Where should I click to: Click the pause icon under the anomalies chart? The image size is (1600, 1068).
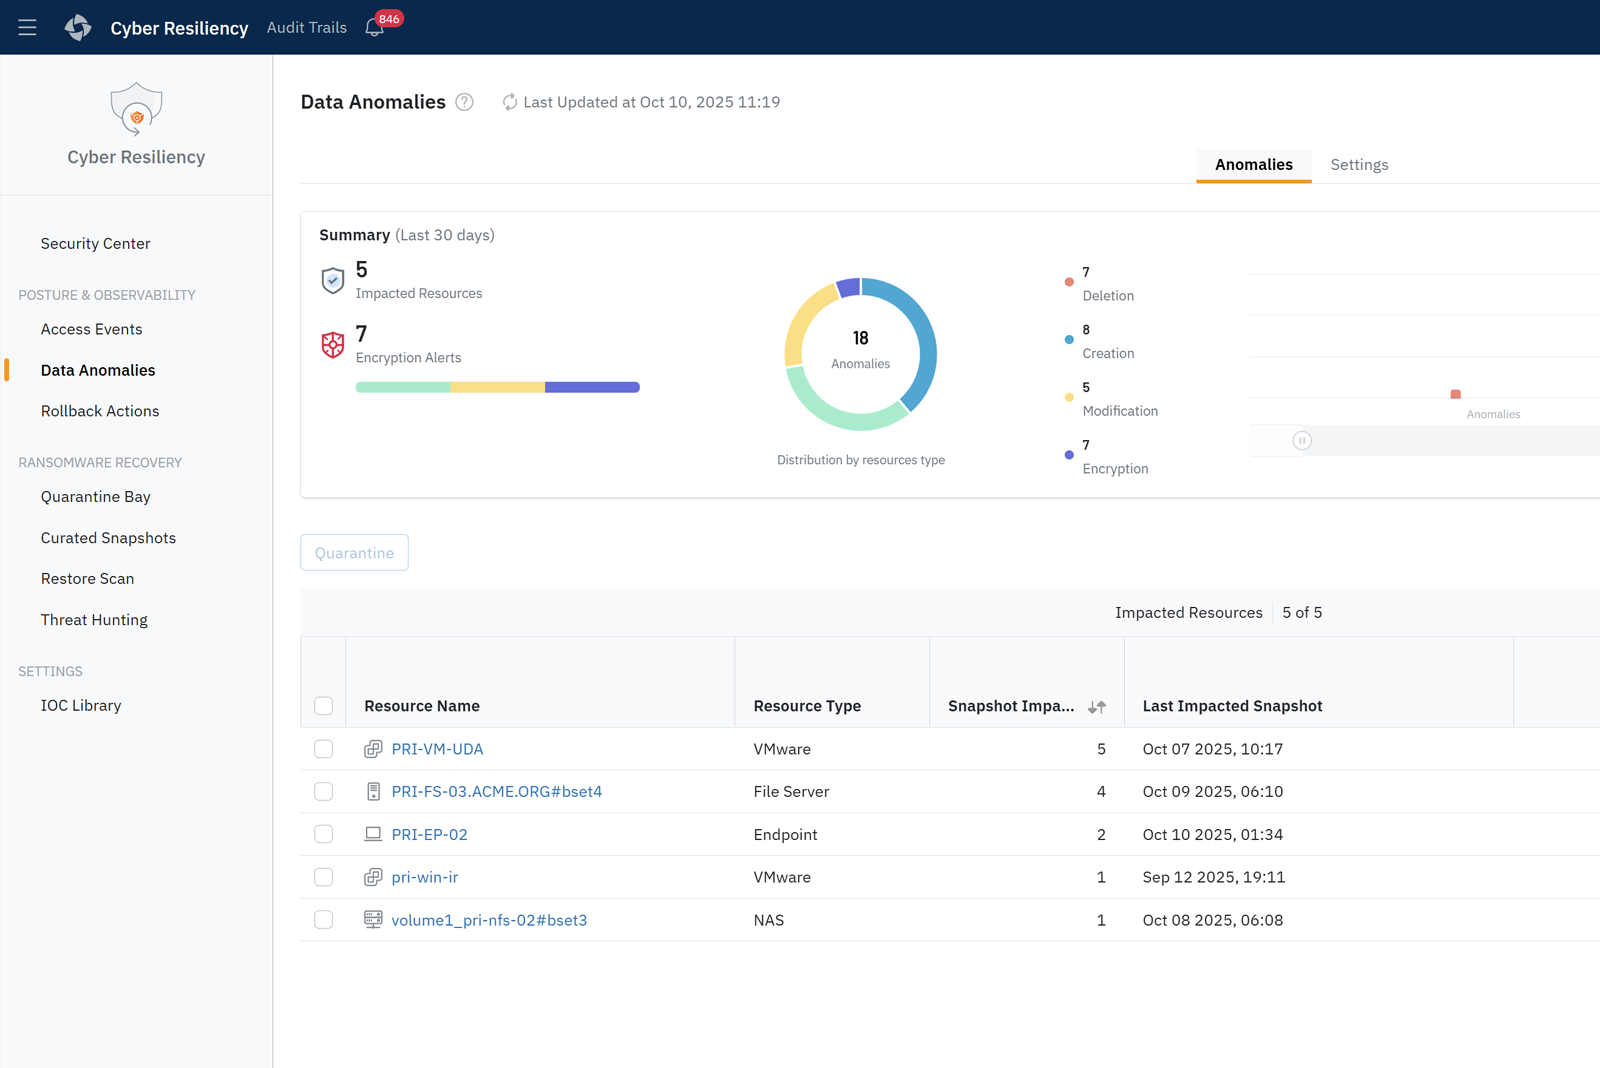tap(1301, 441)
